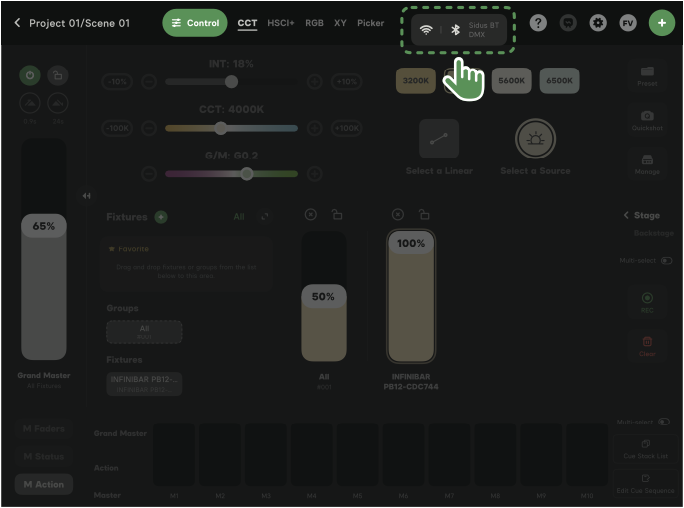Click minus icon next to INT slider

(149, 82)
